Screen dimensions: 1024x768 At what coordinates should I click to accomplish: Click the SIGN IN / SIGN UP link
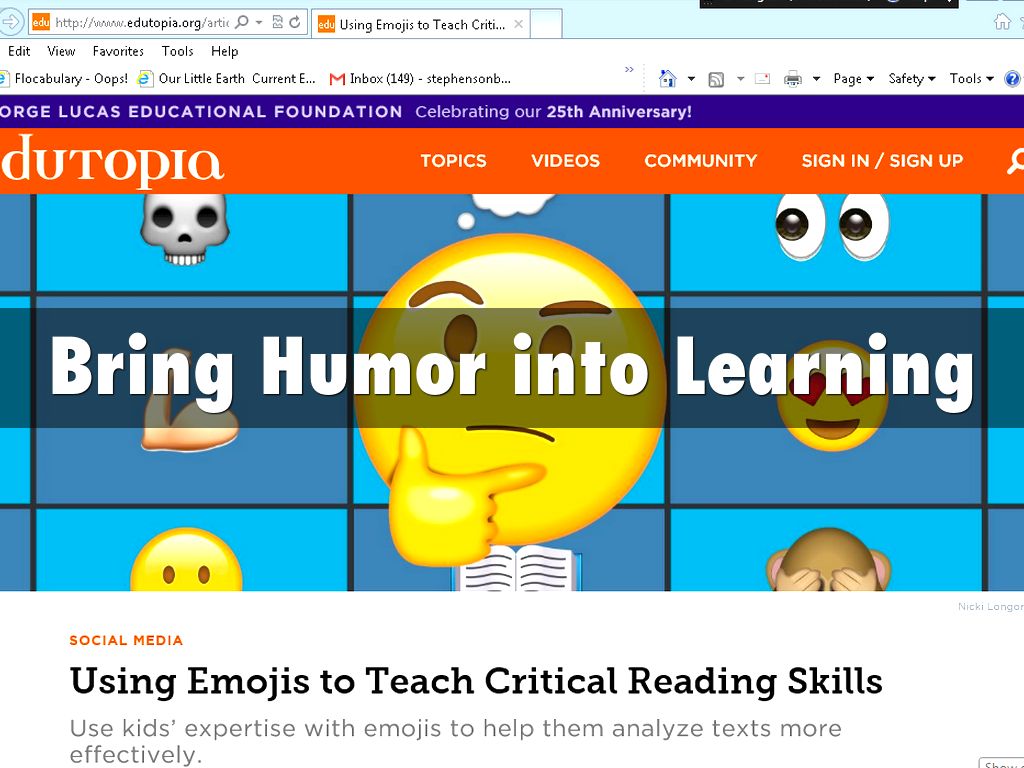click(881, 161)
